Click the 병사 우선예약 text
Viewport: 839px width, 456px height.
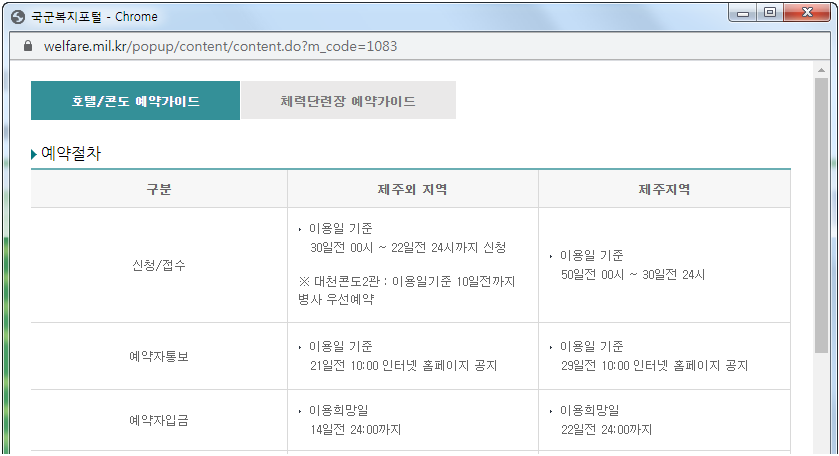point(336,299)
